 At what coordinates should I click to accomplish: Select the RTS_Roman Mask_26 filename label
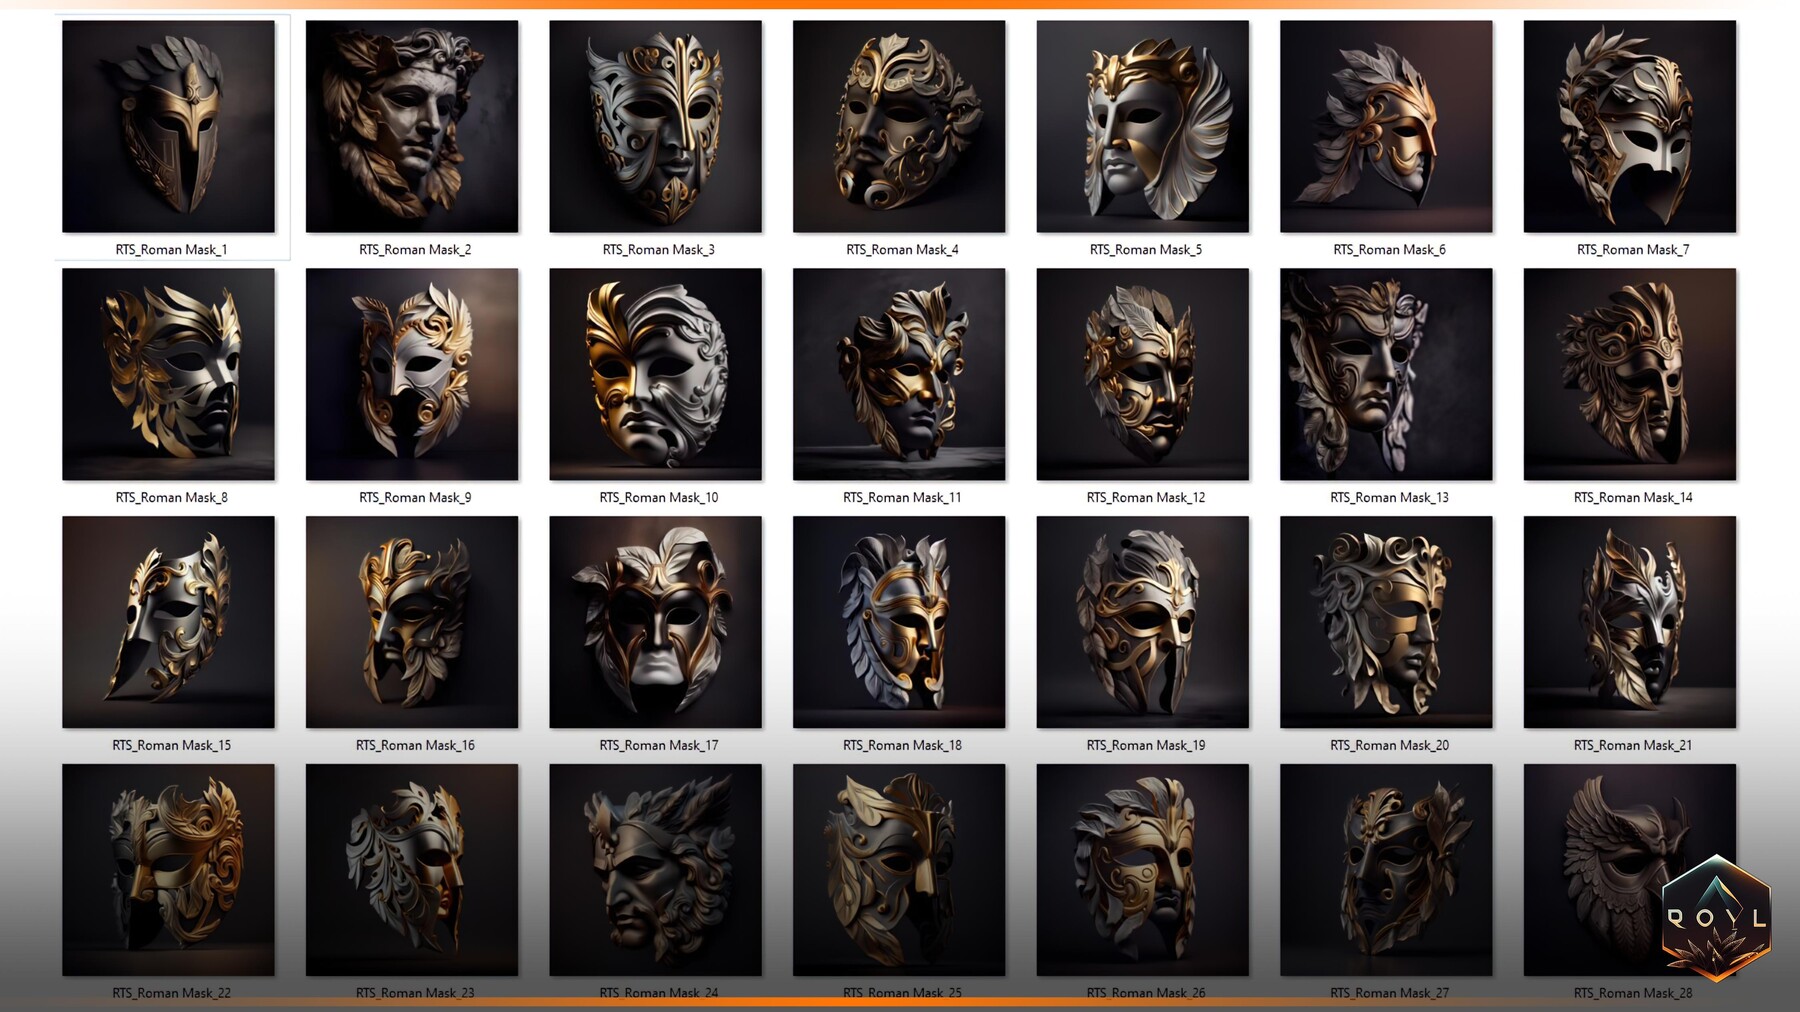click(1145, 993)
